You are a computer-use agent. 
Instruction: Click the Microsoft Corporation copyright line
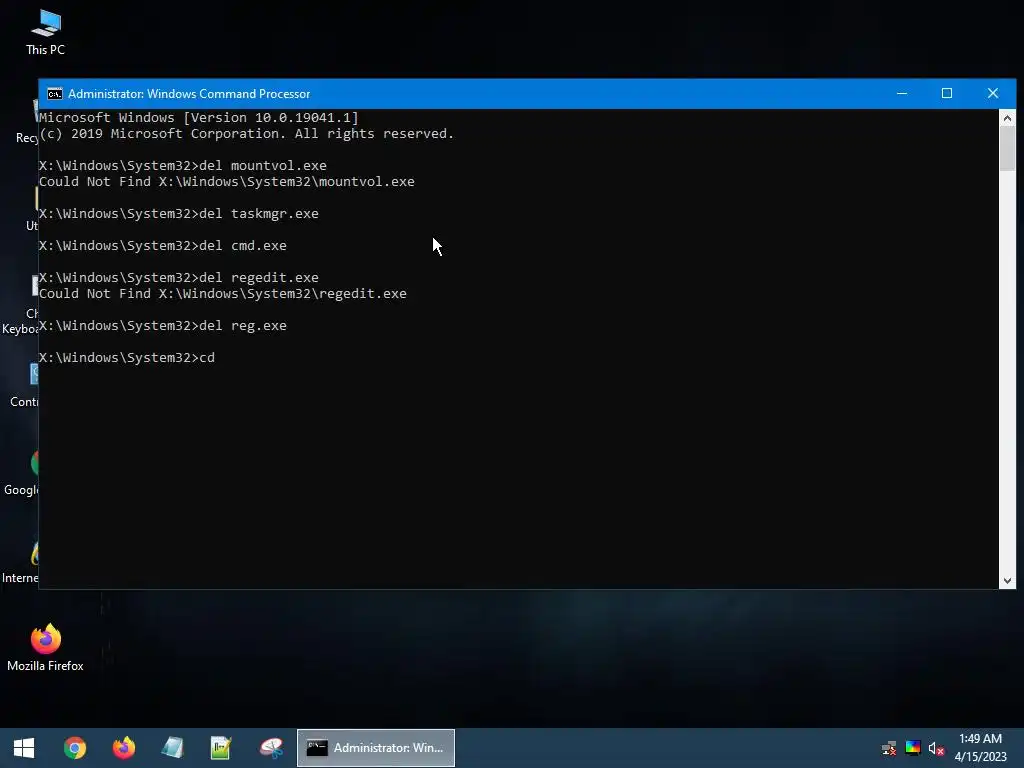click(246, 134)
